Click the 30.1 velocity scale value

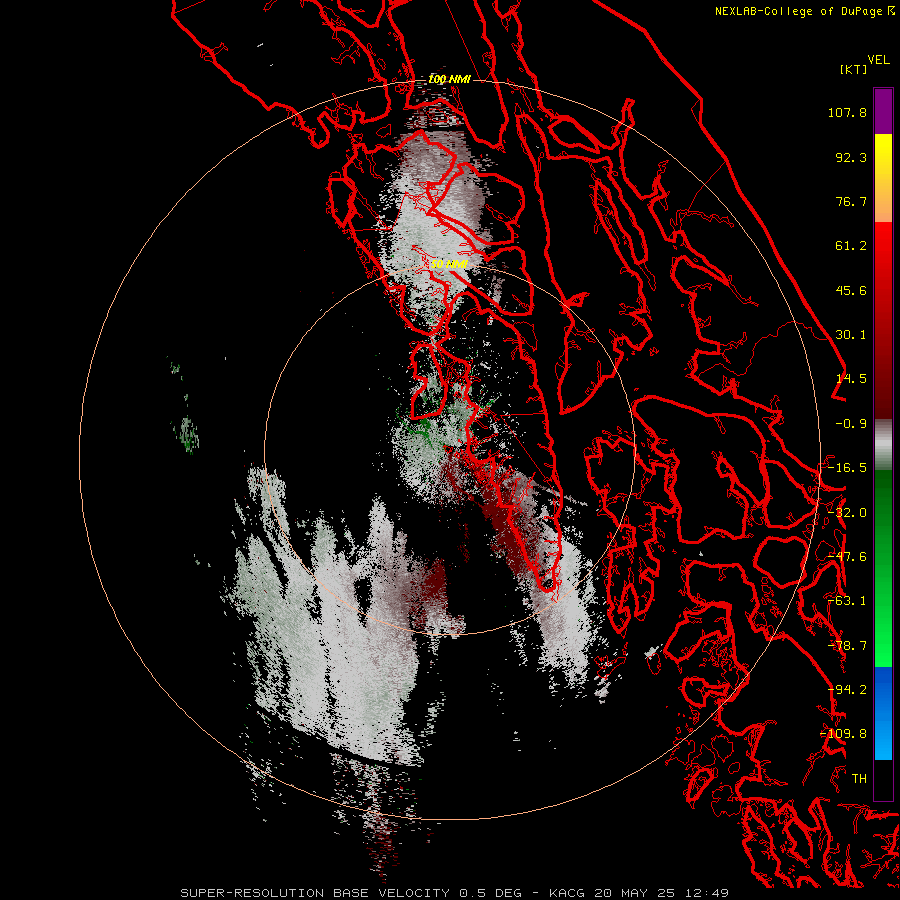coord(851,335)
